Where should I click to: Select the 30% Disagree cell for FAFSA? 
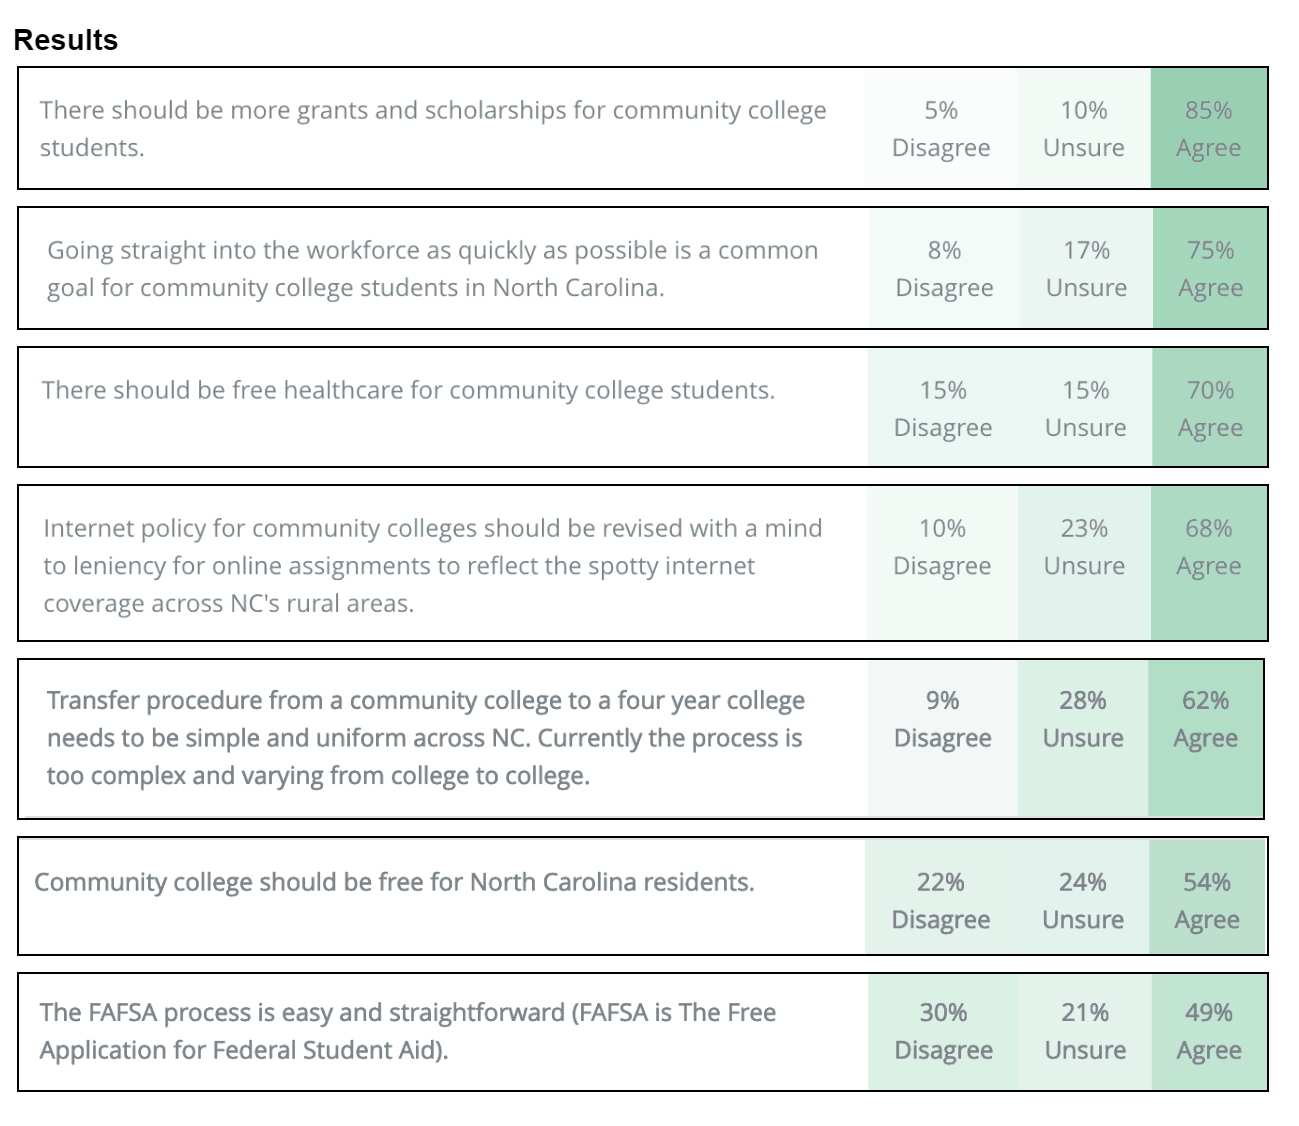[943, 1031]
